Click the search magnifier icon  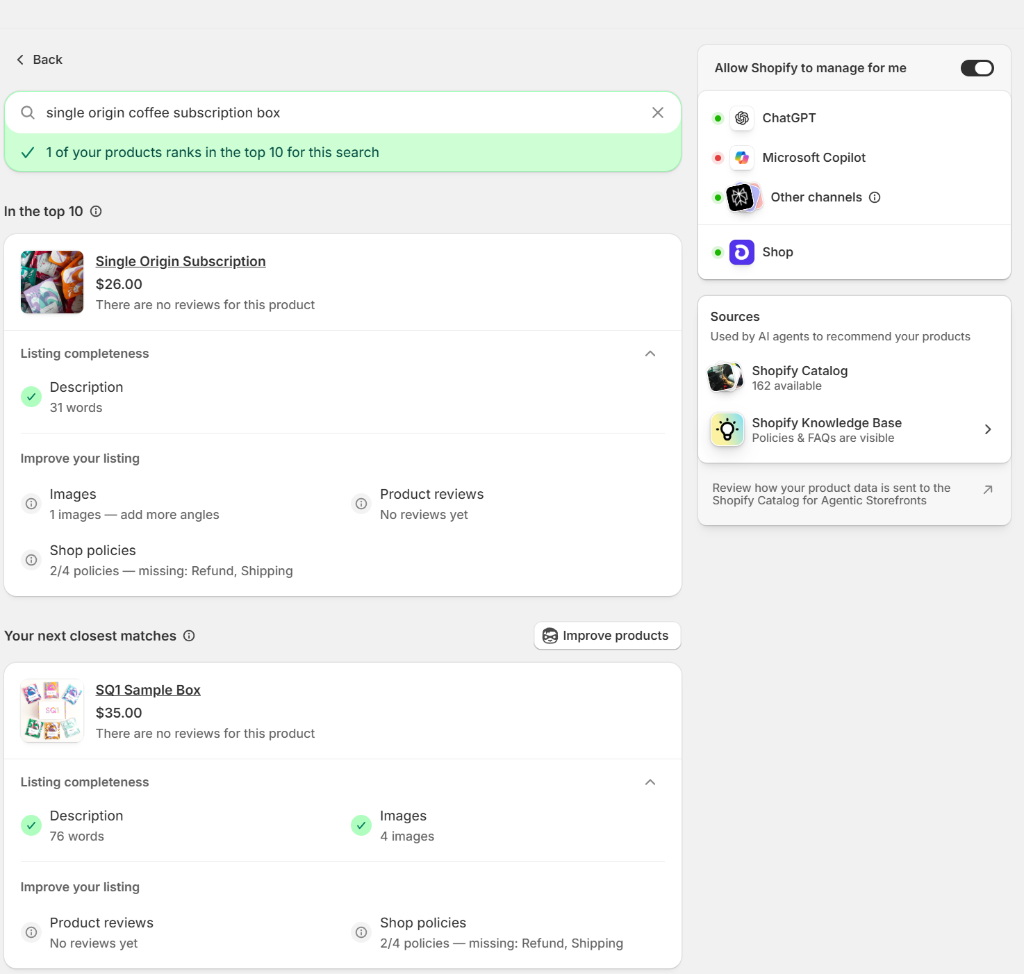27,112
